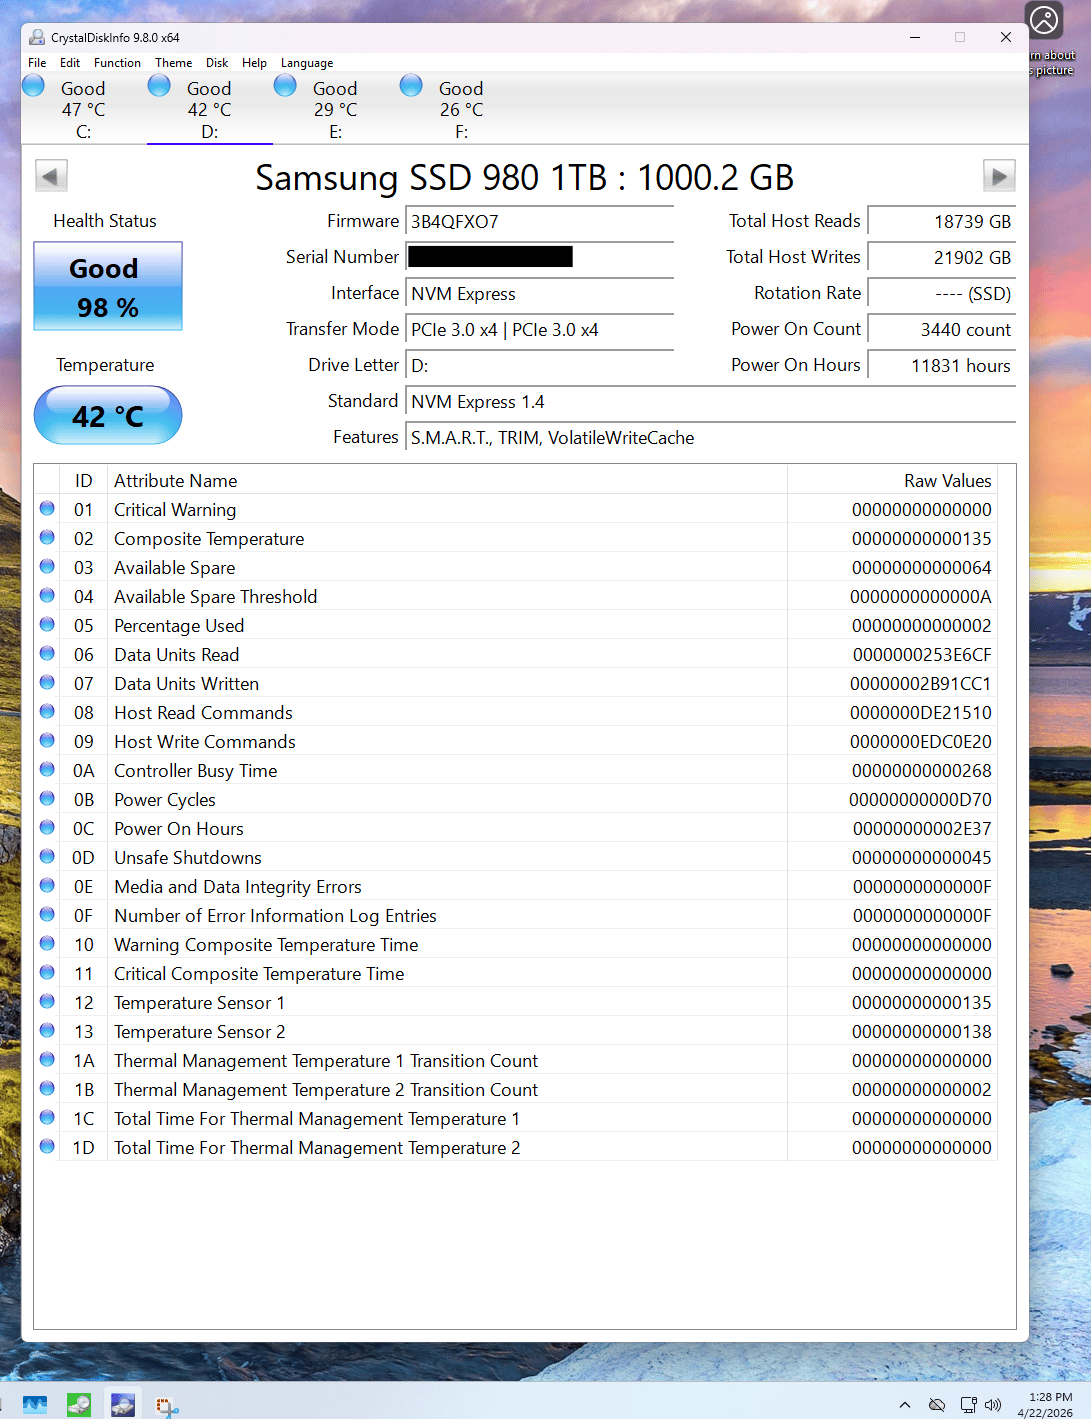Image resolution: width=1091 pixels, height=1419 pixels.
Task: Open the Theme menu
Action: pyautogui.click(x=173, y=63)
